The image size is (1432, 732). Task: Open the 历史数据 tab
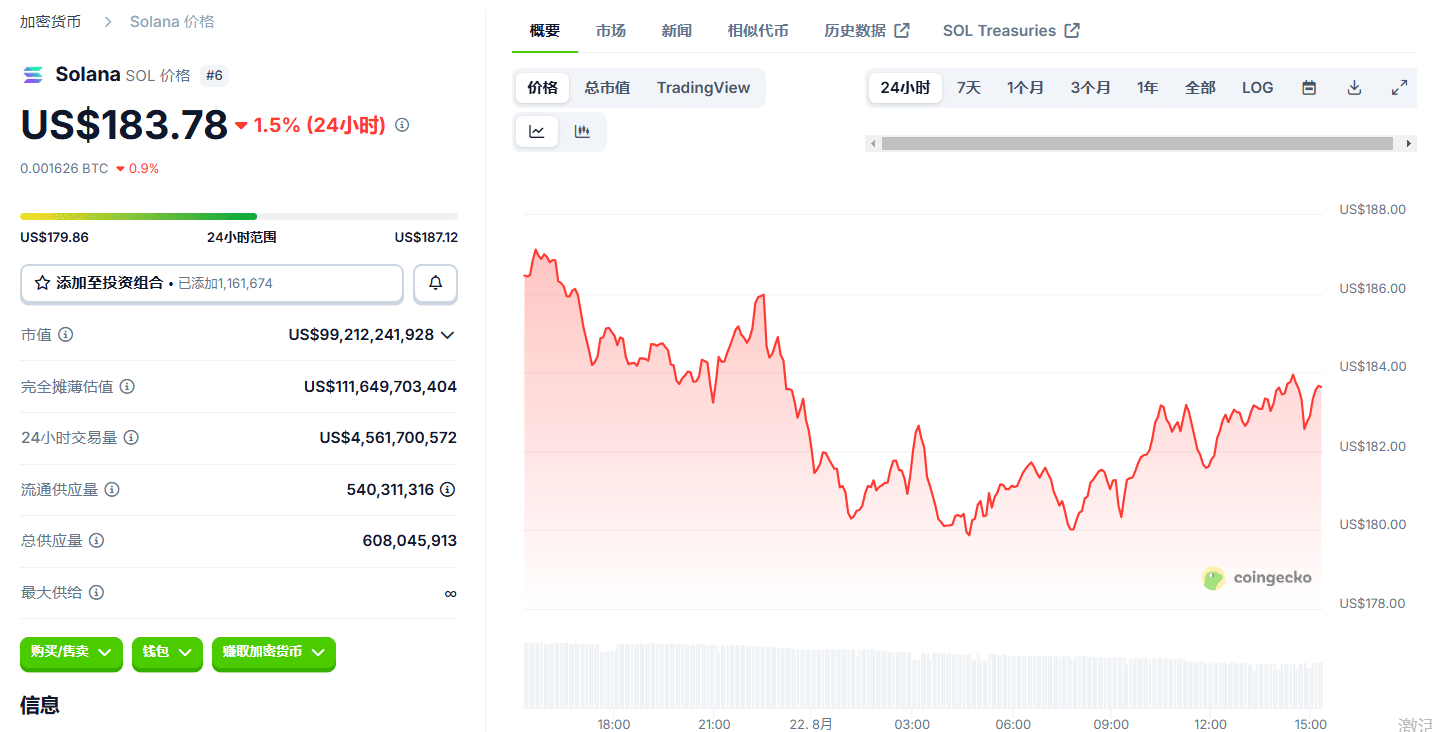pyautogui.click(x=866, y=30)
